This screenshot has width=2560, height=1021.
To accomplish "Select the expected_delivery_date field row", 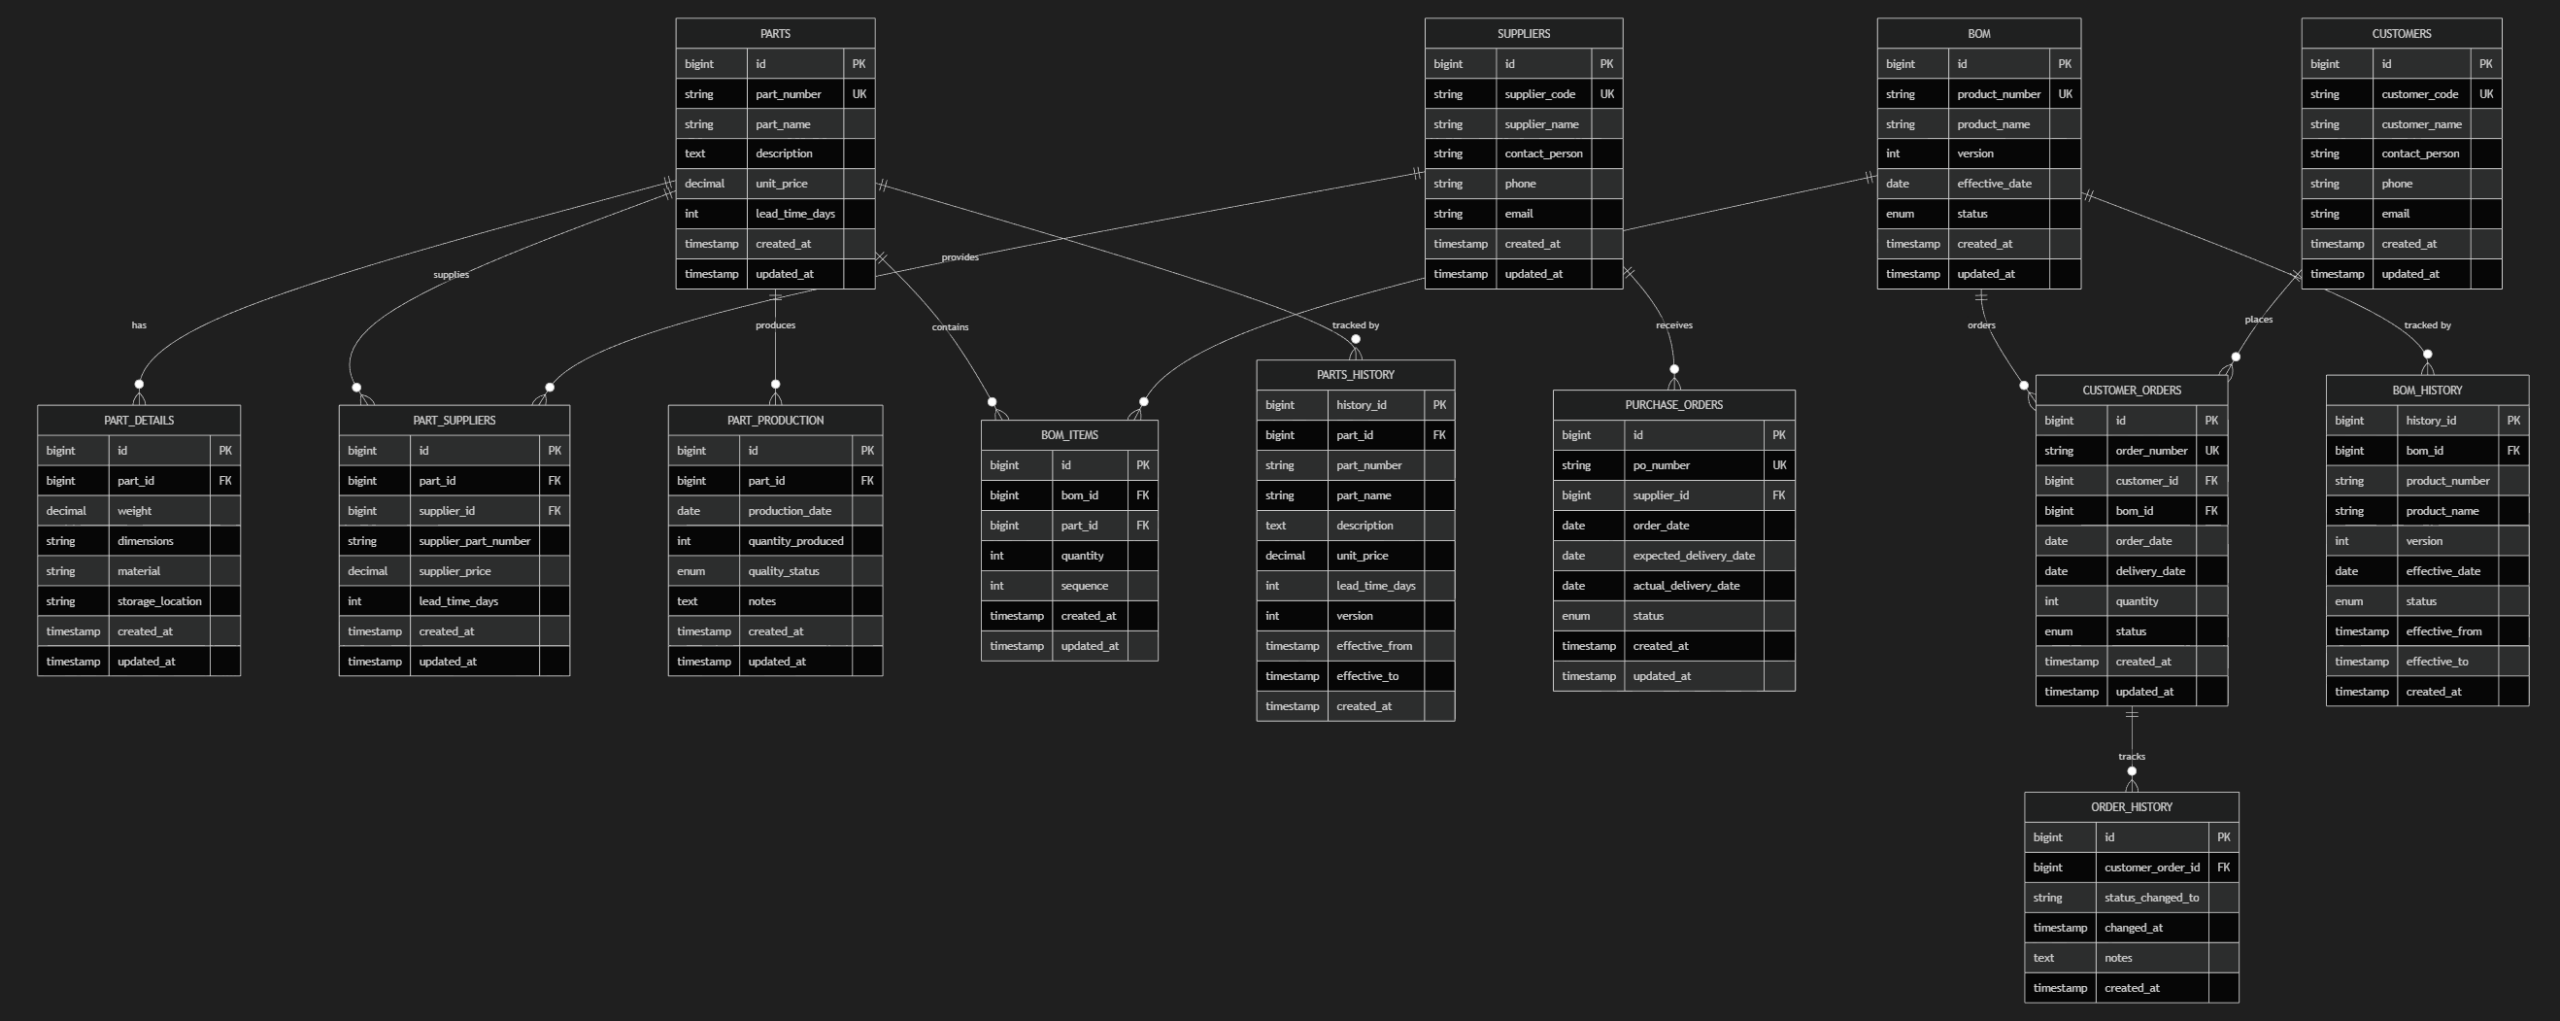I will (x=1693, y=556).
